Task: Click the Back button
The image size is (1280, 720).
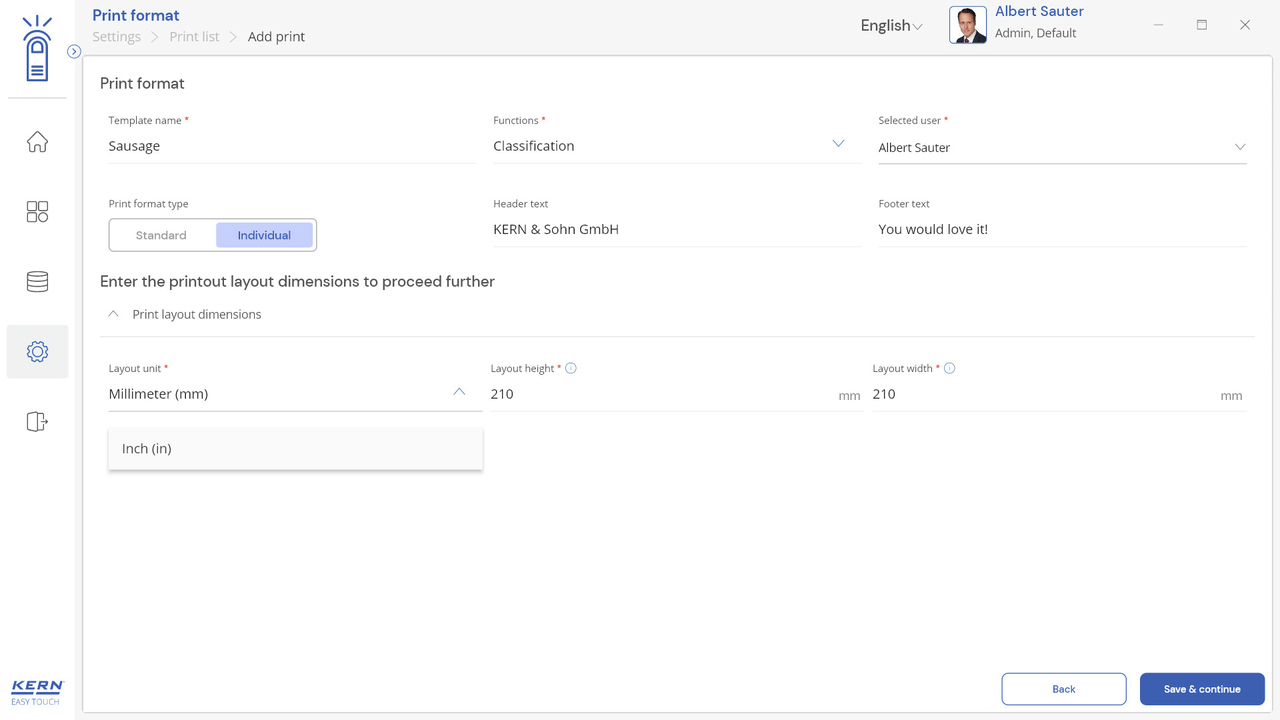Action: tap(1063, 689)
